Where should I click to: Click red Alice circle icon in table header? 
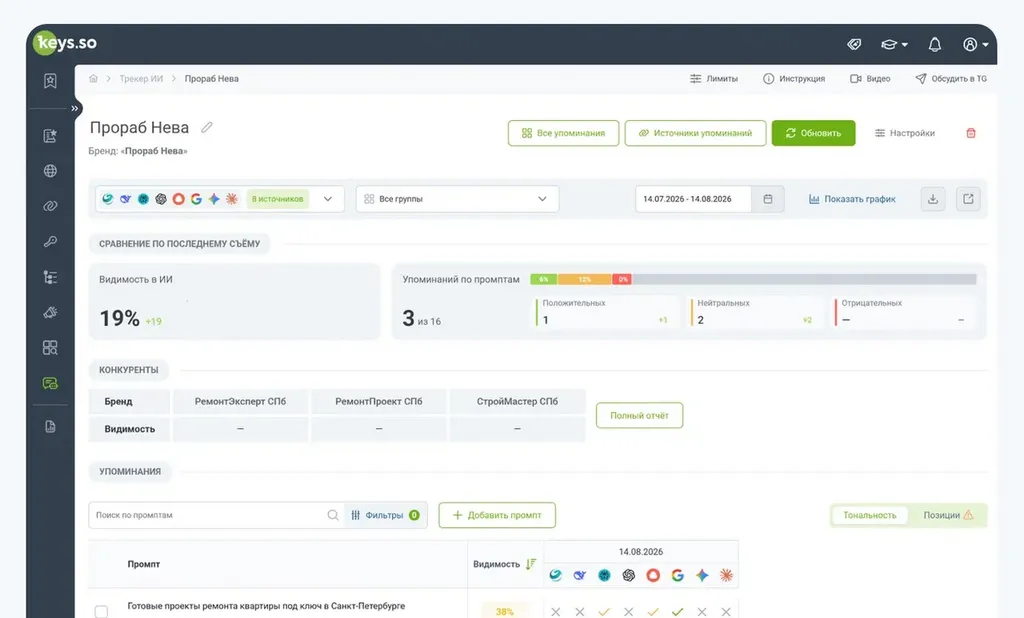point(653,576)
